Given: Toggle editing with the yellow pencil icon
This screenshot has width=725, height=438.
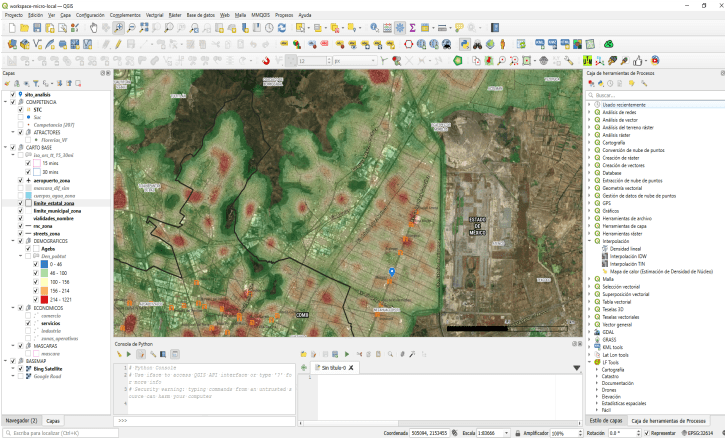Looking at the screenshot, I should click(118, 44).
